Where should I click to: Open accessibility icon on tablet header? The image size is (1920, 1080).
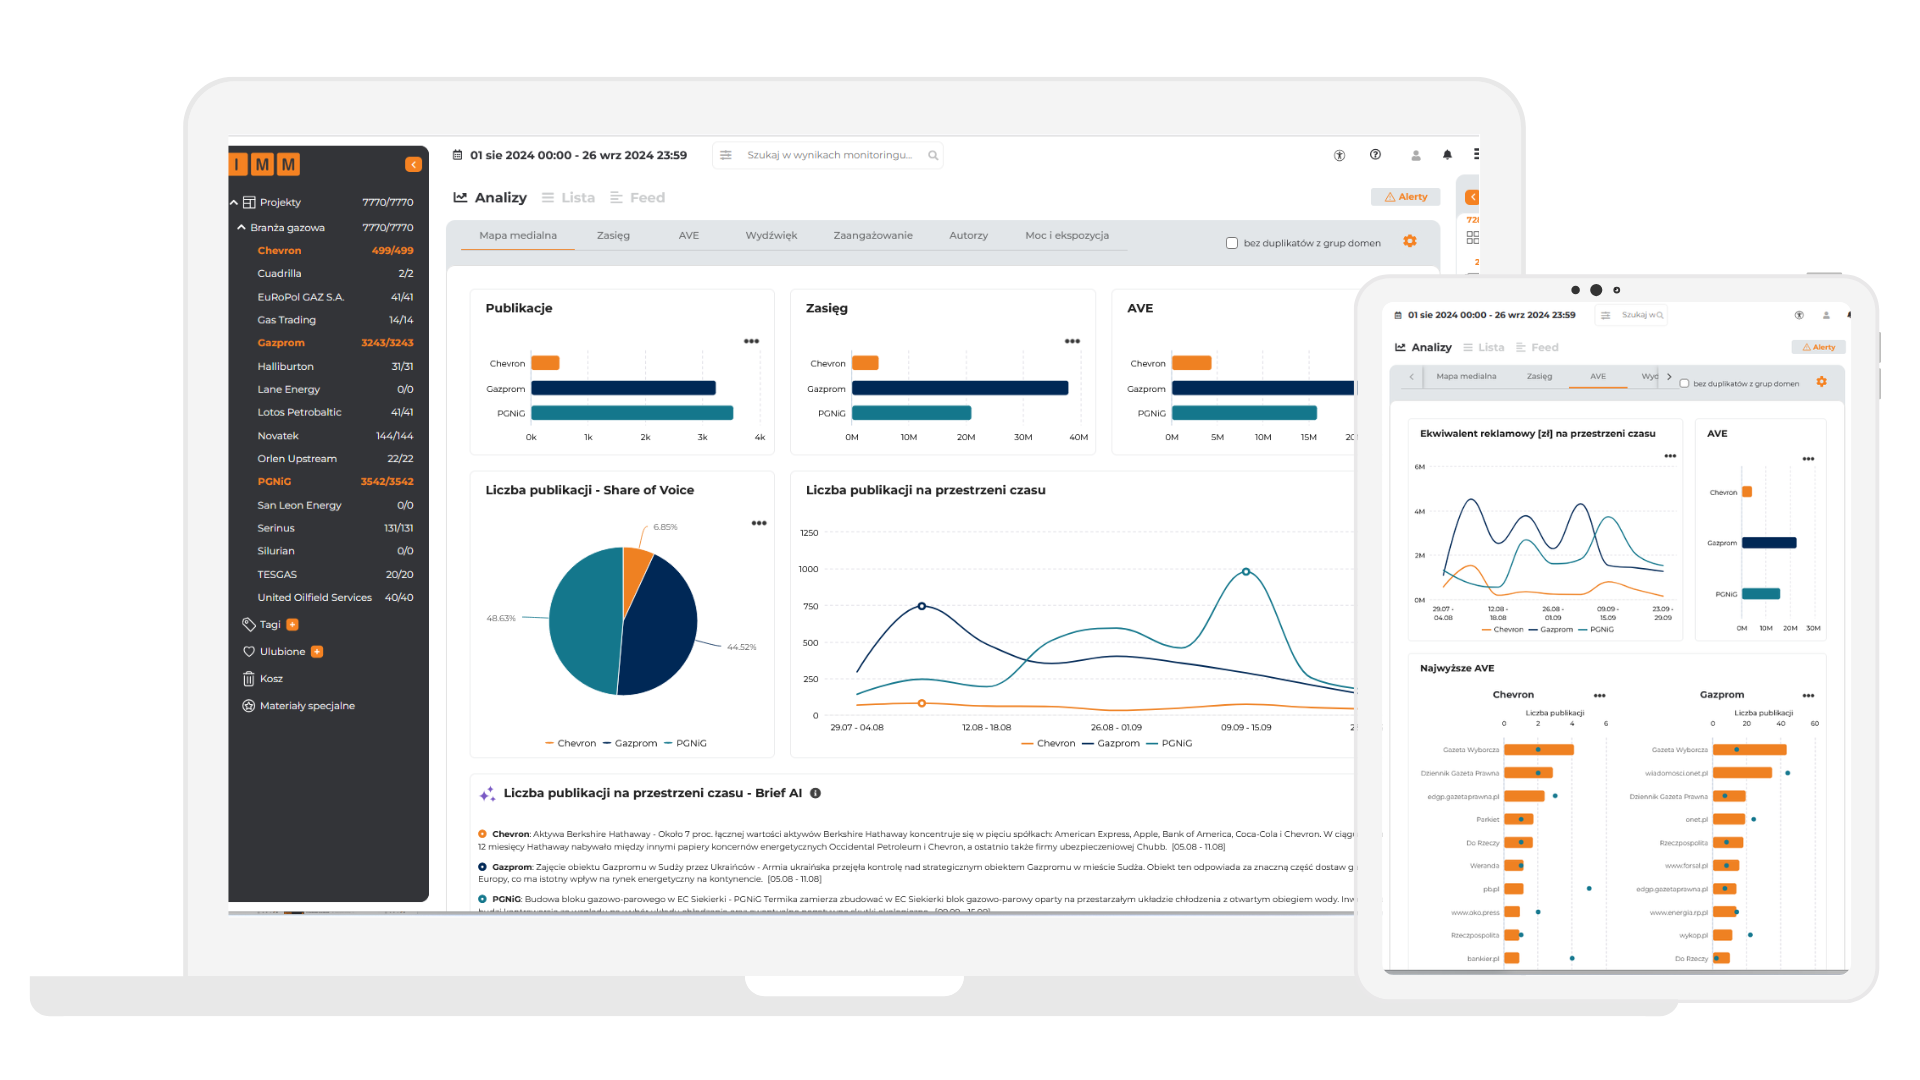click(1799, 315)
